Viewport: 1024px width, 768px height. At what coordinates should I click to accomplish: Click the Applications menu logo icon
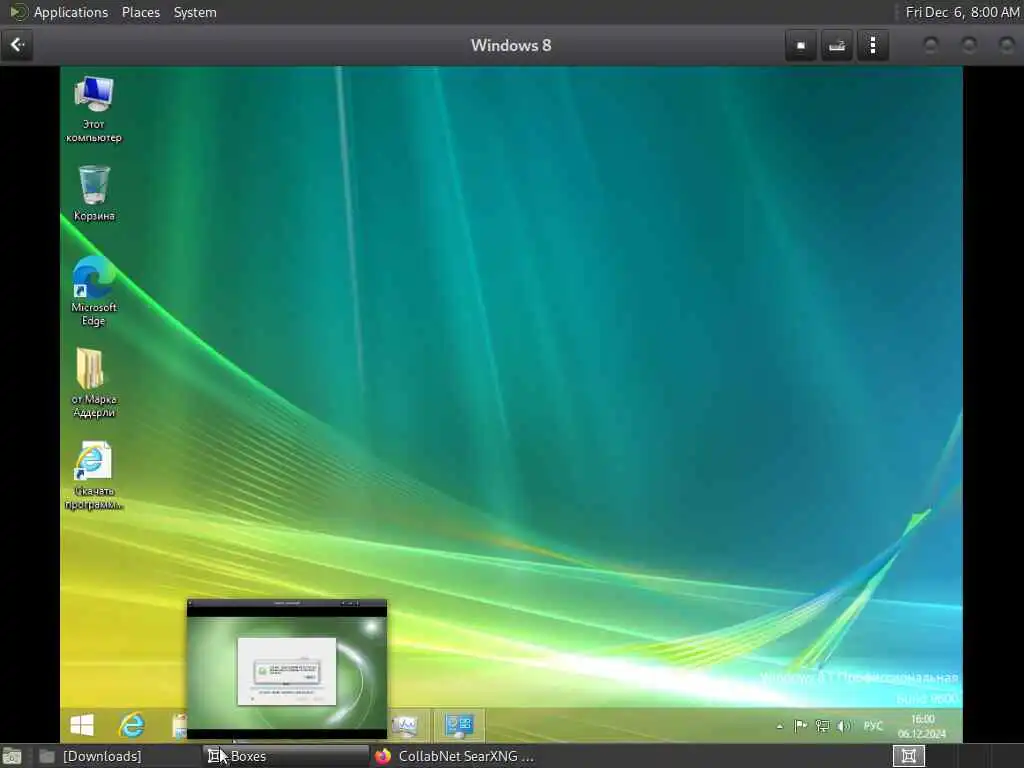click(x=18, y=12)
